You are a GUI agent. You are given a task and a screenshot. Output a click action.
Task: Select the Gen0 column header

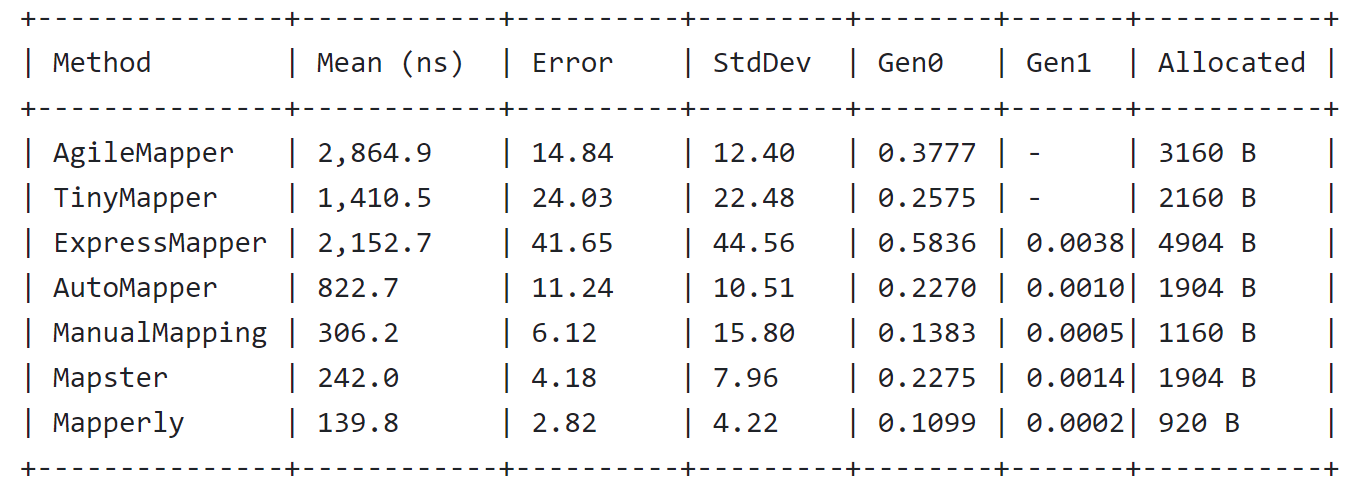910,63
